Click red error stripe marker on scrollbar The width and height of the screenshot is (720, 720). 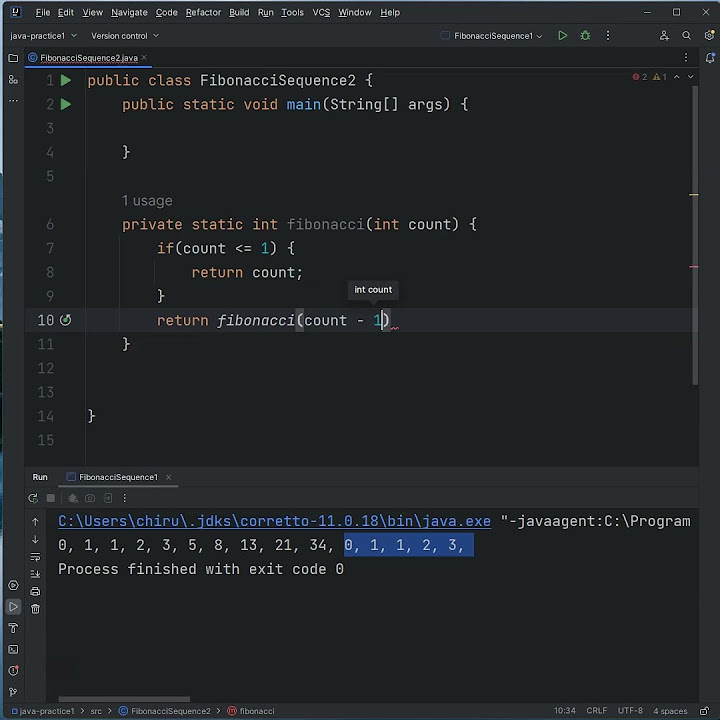tap(694, 266)
